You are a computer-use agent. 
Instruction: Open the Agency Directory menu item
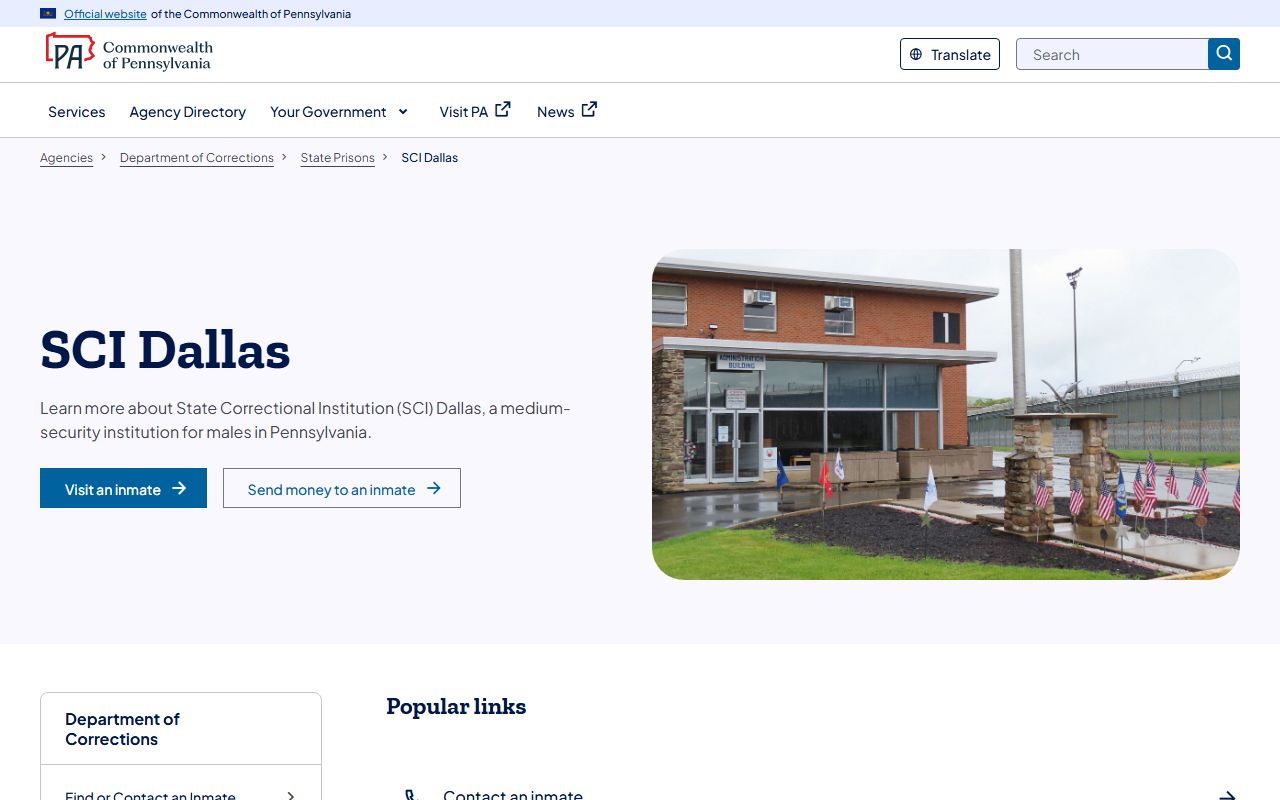pos(188,111)
